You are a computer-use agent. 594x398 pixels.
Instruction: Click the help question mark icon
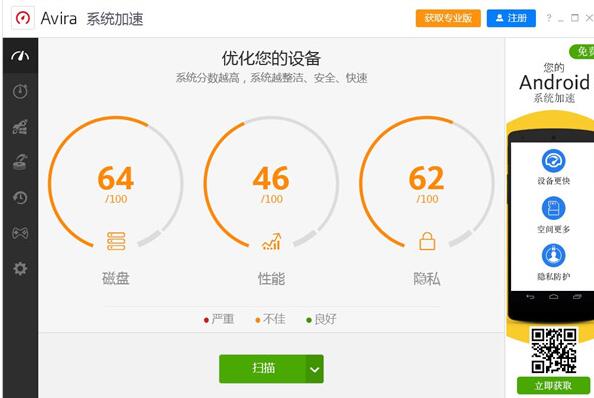click(549, 18)
